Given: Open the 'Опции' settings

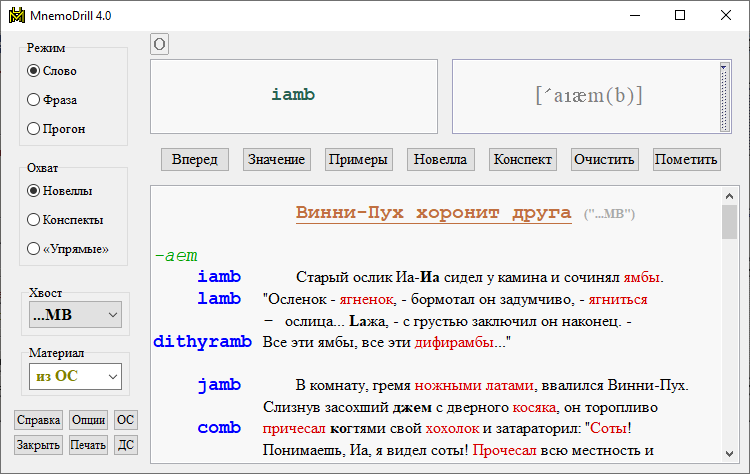Looking at the screenshot, I should (x=88, y=421).
